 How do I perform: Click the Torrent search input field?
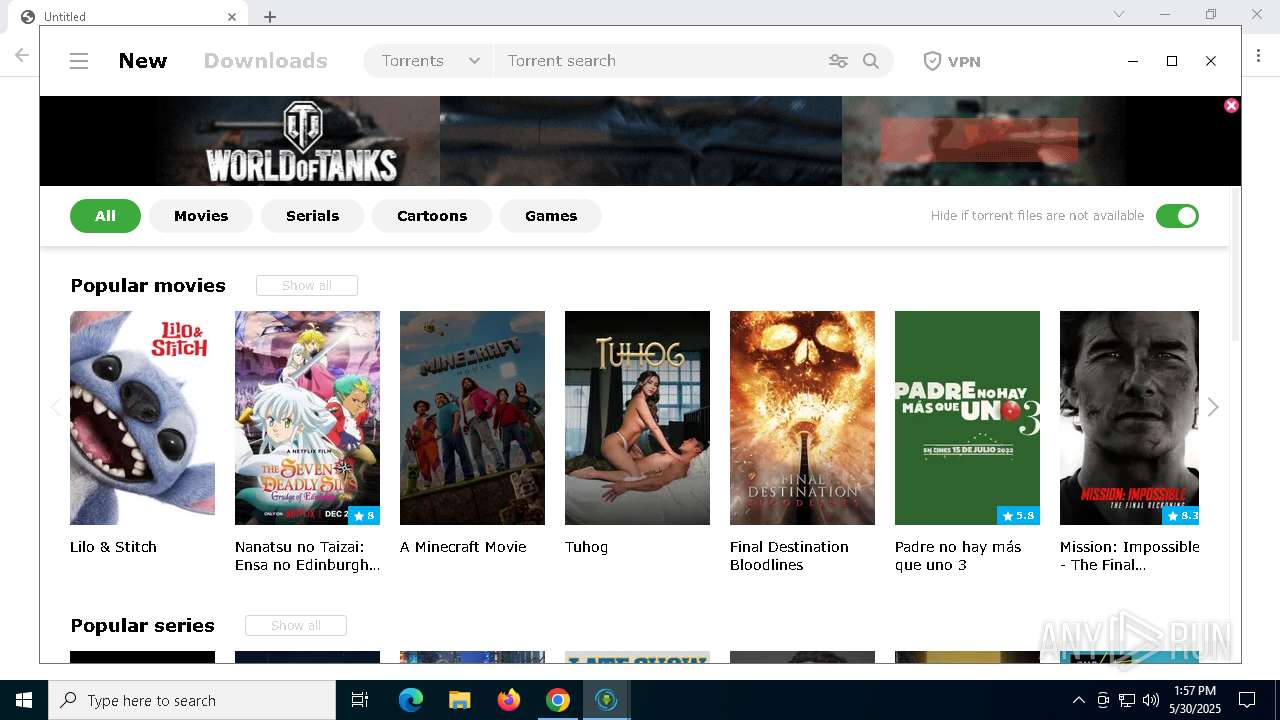click(x=660, y=61)
